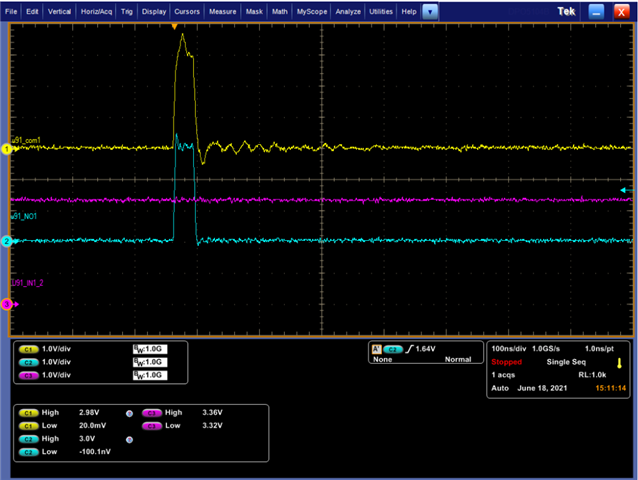Click the Single Seq acquisition mode text
The image size is (638, 480).
pyautogui.click(x=566, y=362)
